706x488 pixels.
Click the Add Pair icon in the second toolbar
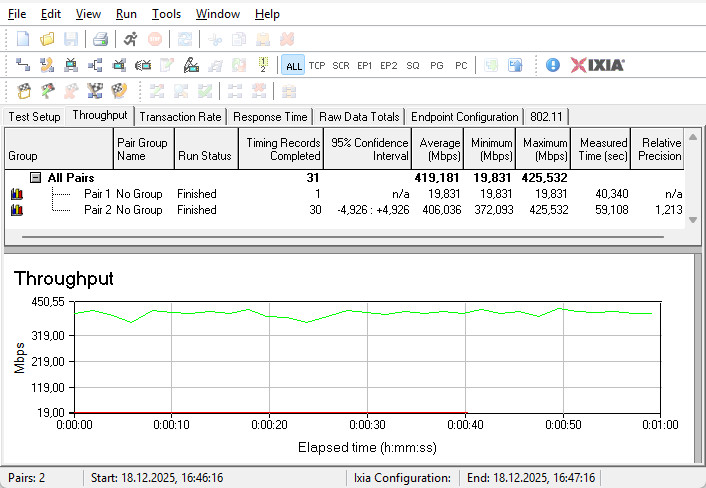pos(23,65)
